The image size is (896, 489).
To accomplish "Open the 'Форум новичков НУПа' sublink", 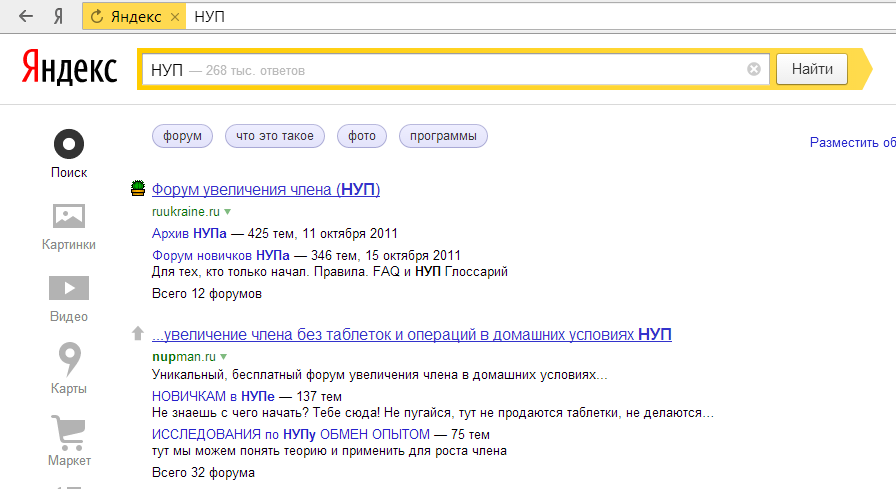I will coord(221,255).
